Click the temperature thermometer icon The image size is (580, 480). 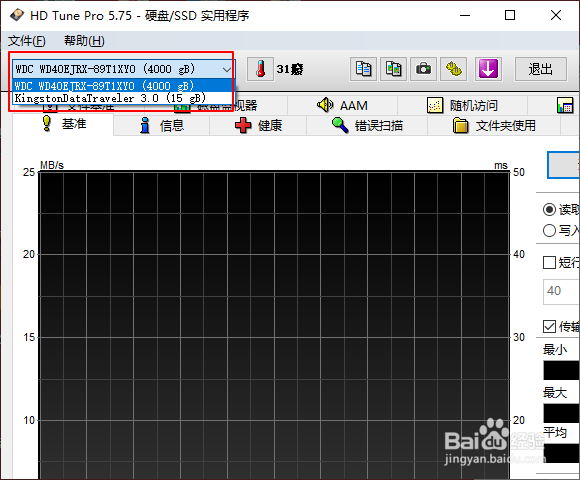(260, 69)
